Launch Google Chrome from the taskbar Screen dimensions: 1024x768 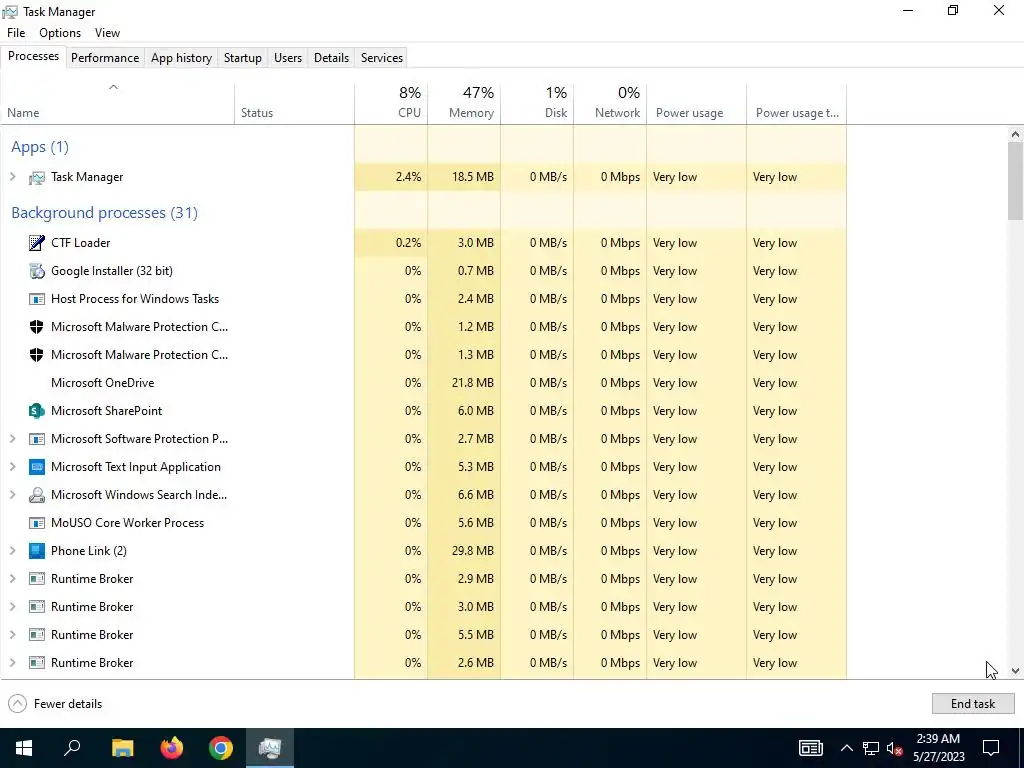[x=221, y=748]
